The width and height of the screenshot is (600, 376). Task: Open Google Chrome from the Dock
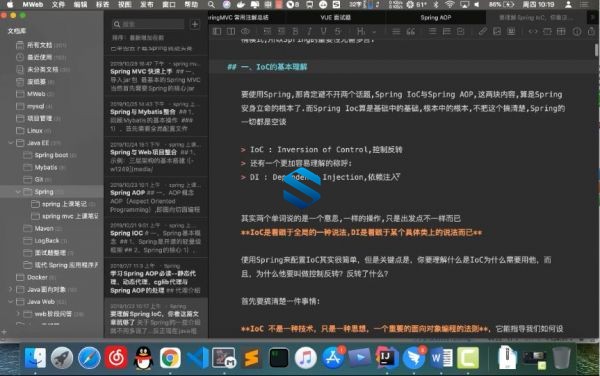pos(170,358)
